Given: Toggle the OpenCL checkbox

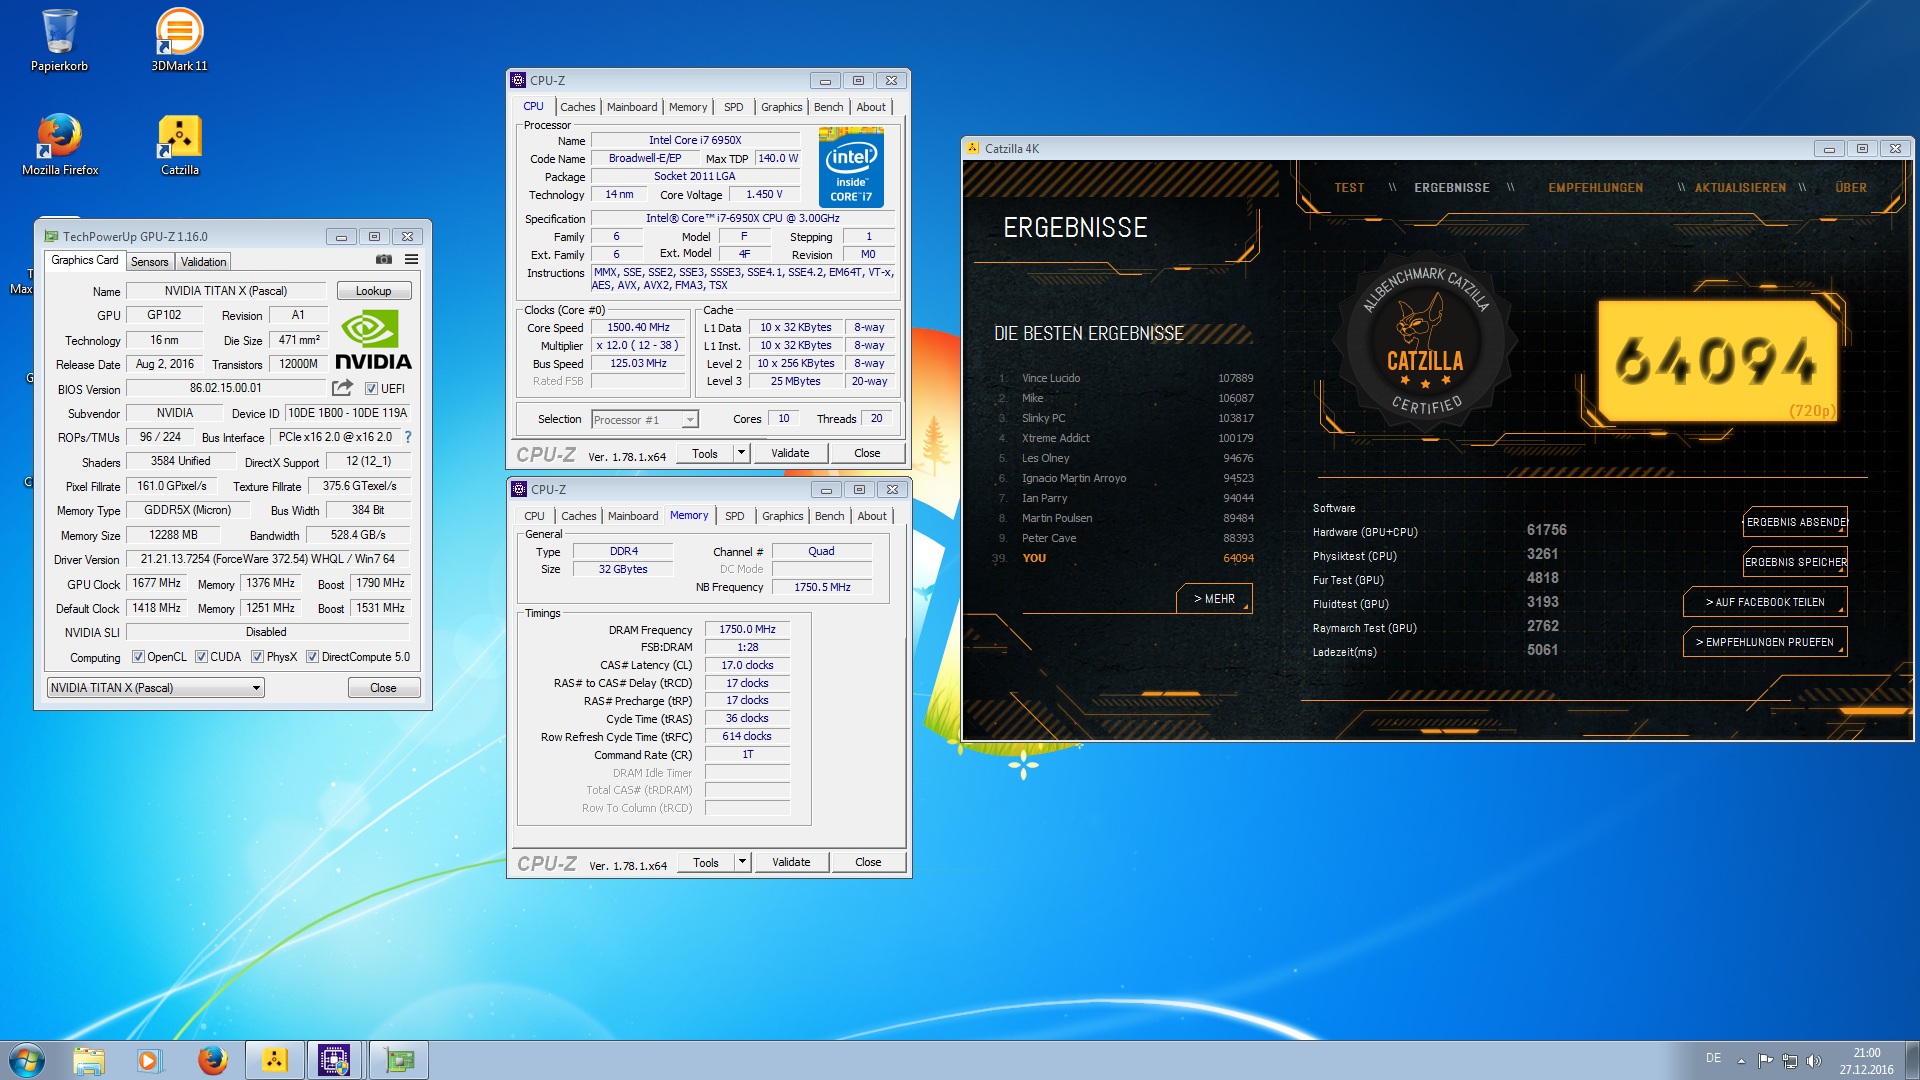Looking at the screenshot, I should coord(138,657).
